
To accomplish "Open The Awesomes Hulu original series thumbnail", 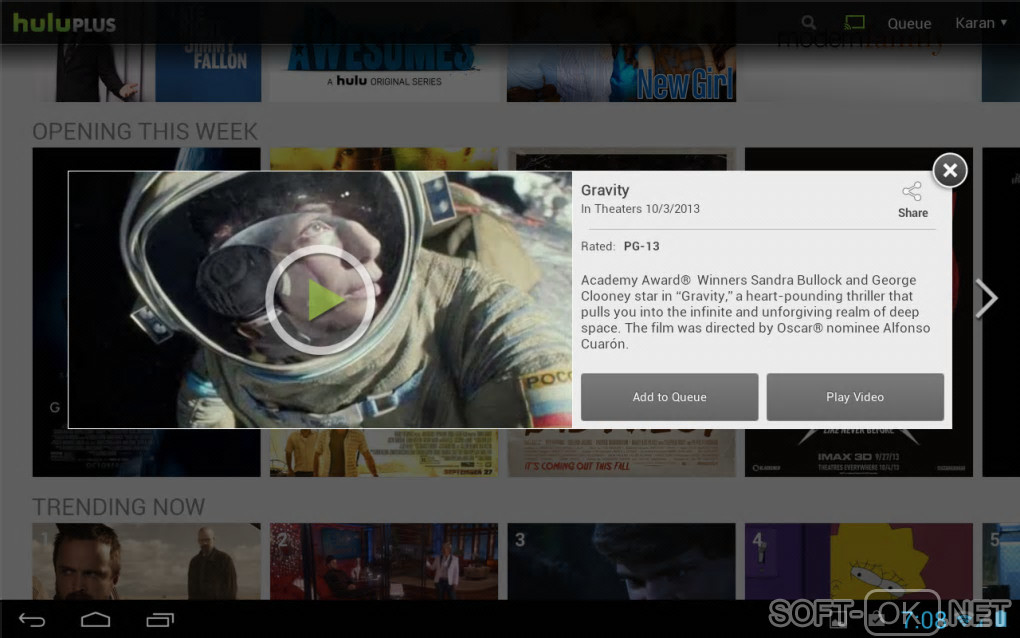I will (383, 73).
